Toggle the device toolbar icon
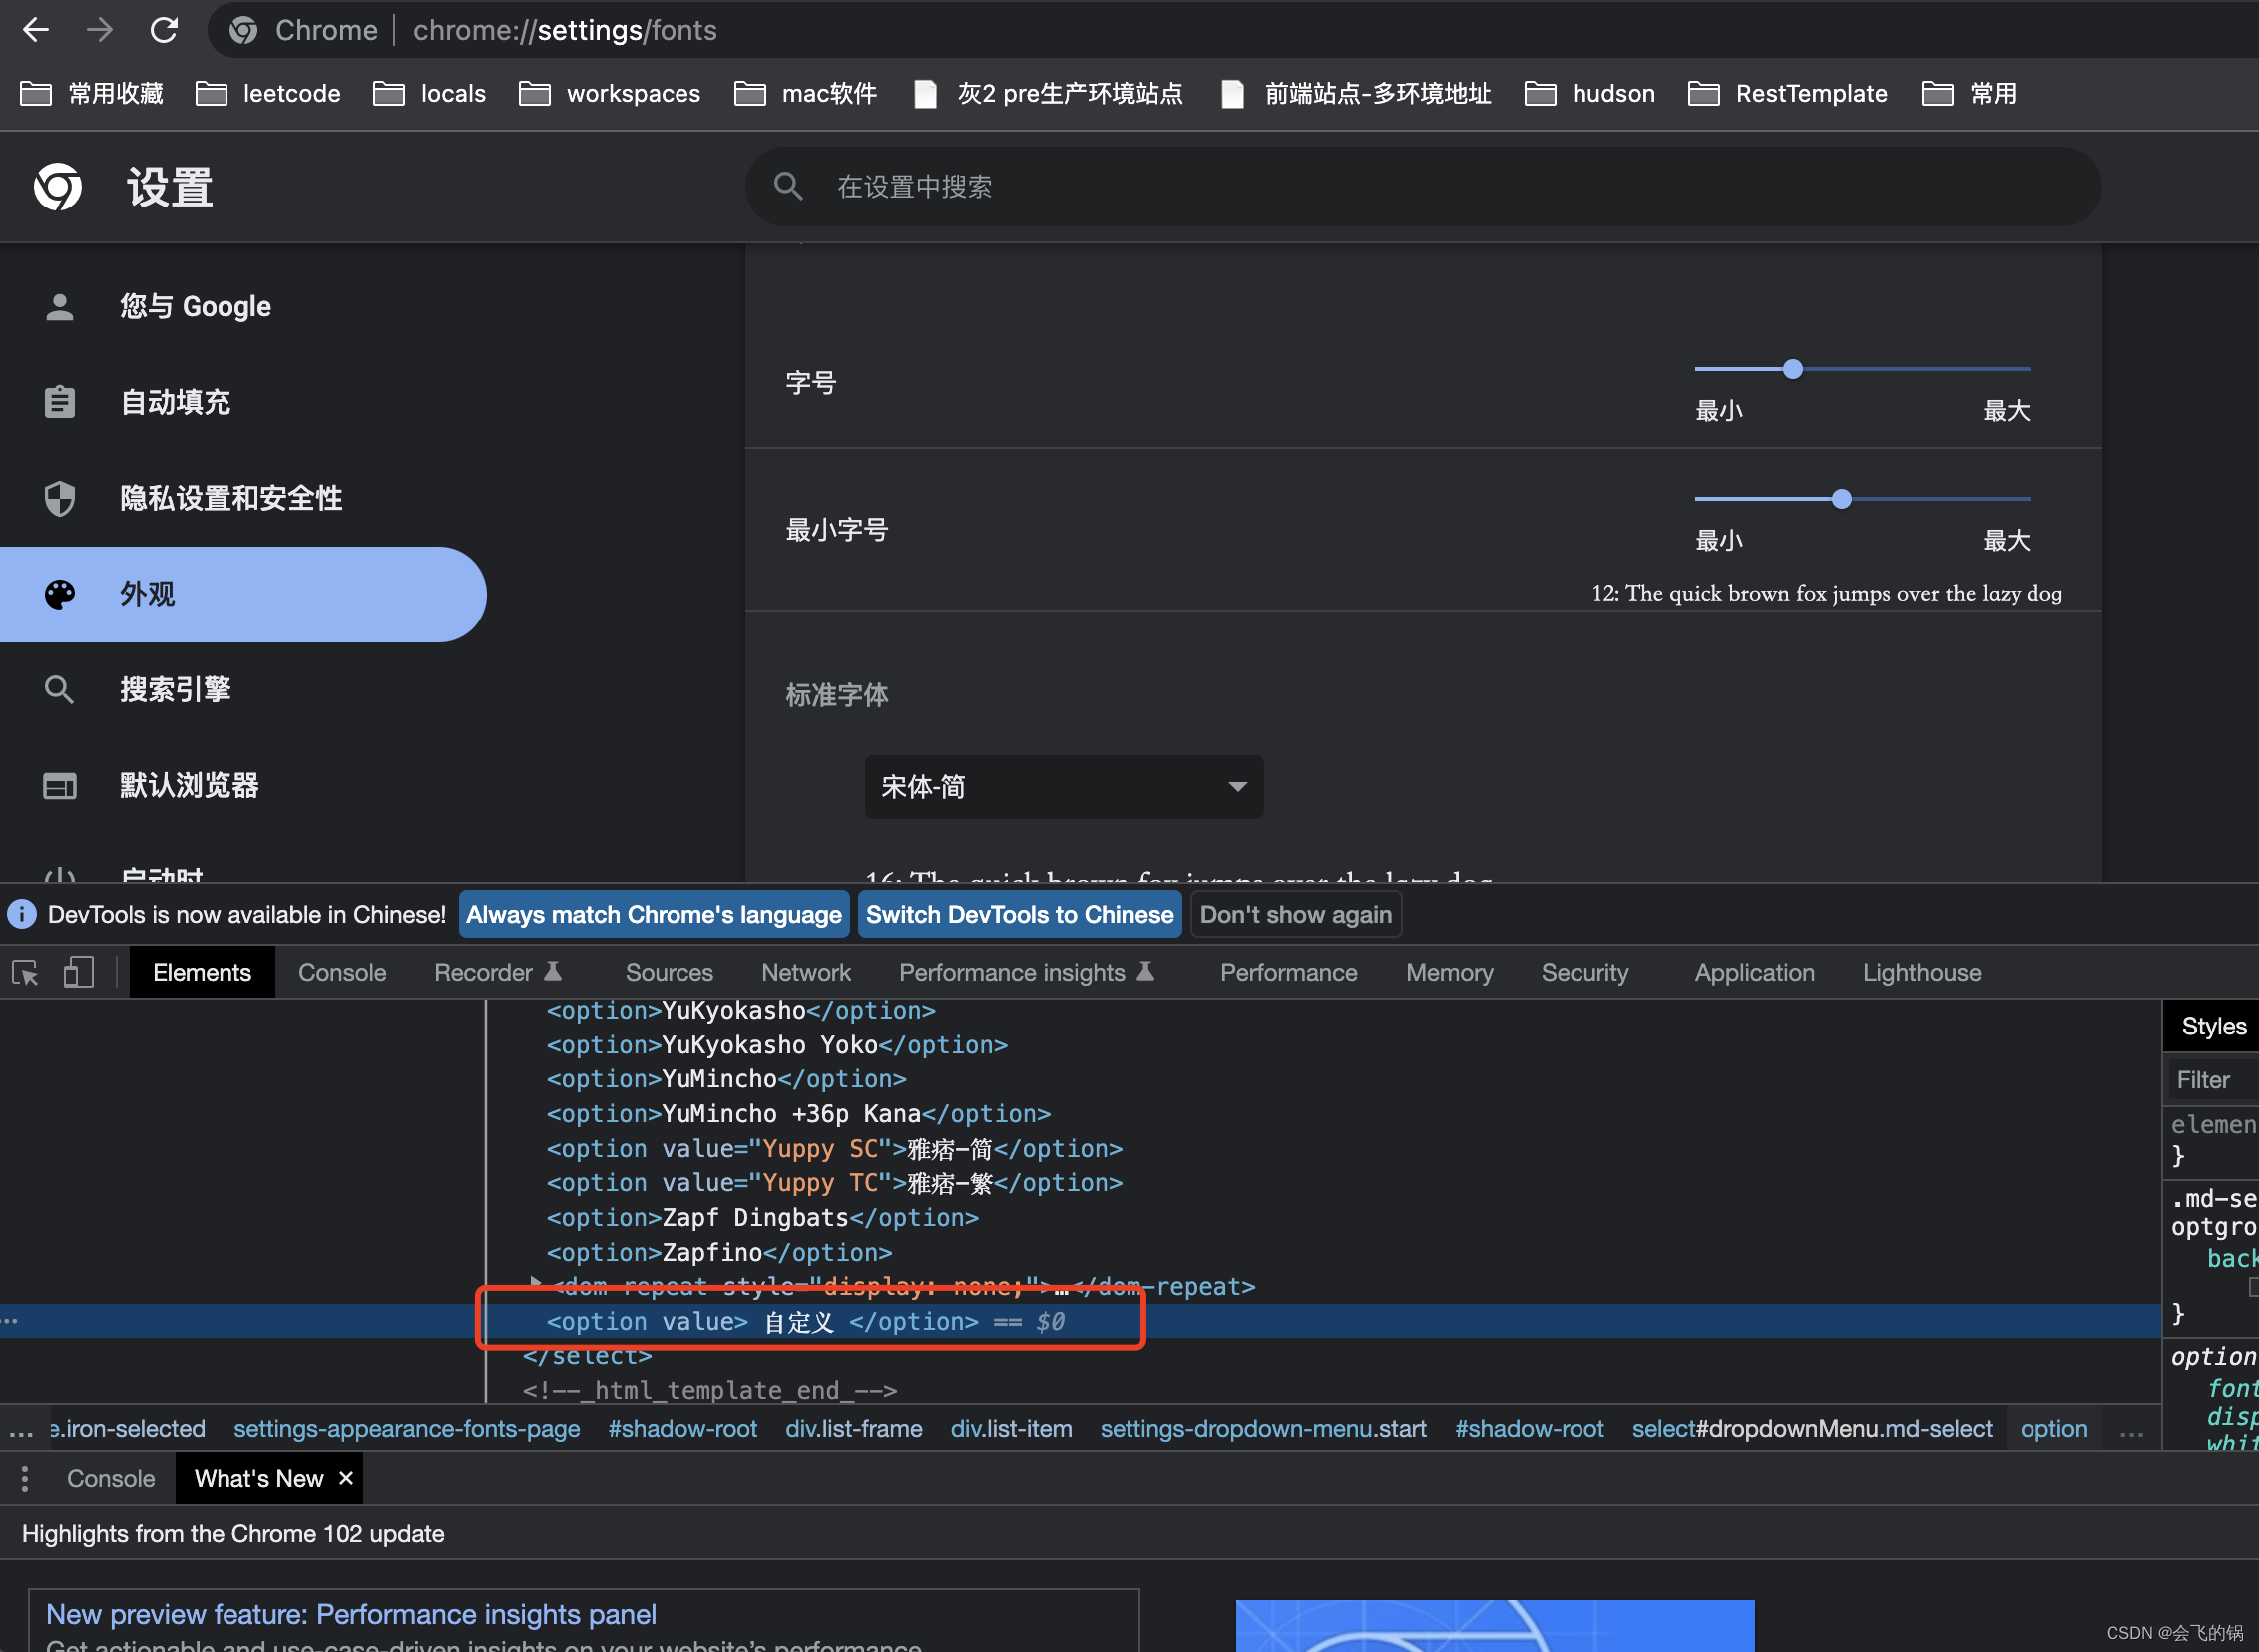This screenshot has width=2259, height=1652. point(78,972)
